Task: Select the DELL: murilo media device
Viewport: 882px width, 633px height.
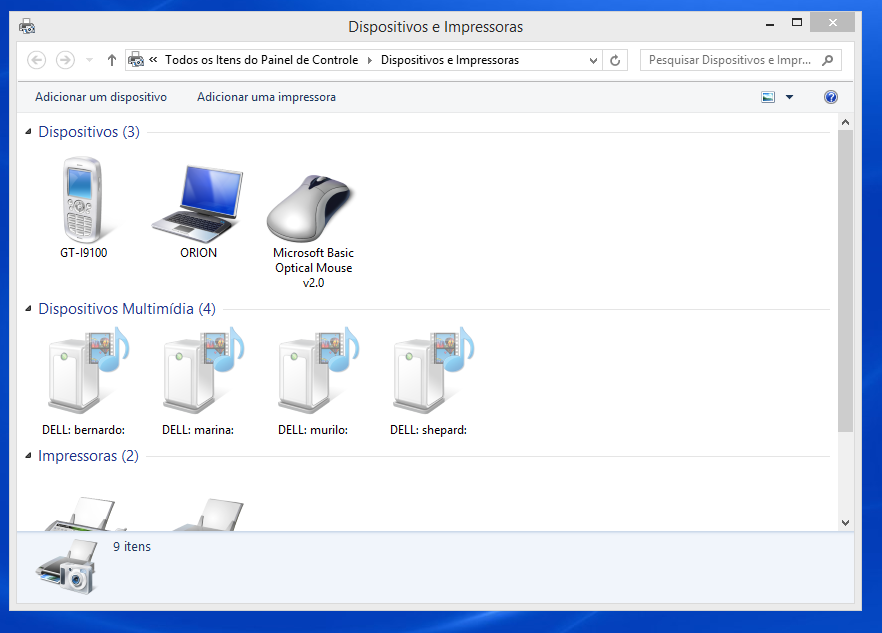Action: tap(313, 373)
